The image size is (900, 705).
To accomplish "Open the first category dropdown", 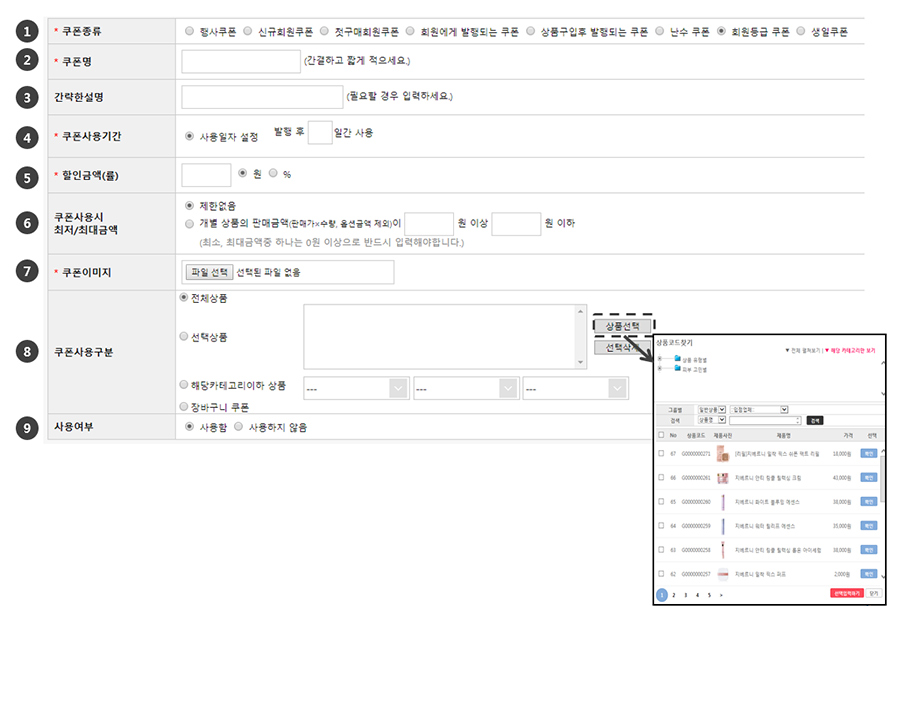I will pos(357,388).
